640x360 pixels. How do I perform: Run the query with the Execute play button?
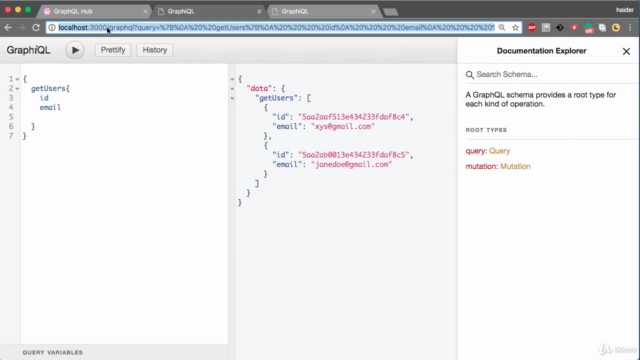tap(75, 50)
